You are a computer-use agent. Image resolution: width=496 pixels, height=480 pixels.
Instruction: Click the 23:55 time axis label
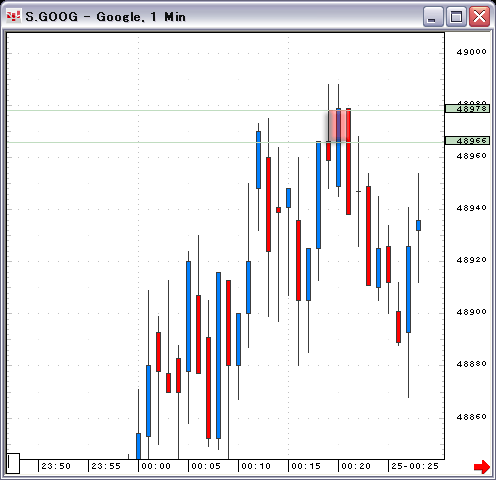coord(106,466)
